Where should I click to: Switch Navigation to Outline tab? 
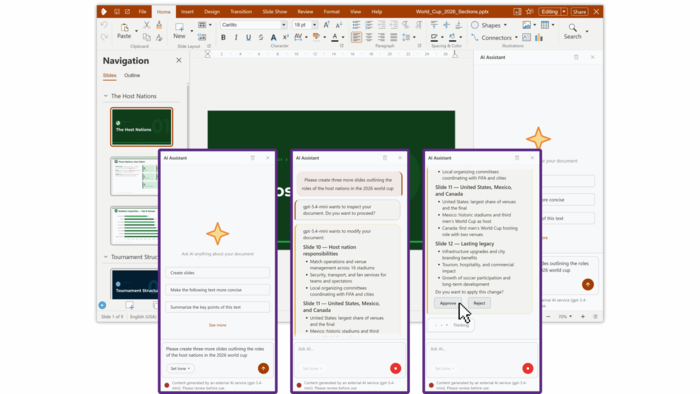tap(132, 75)
